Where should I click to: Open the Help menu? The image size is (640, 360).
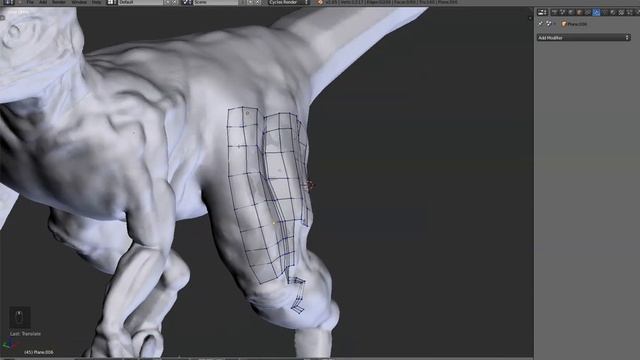point(96,2)
